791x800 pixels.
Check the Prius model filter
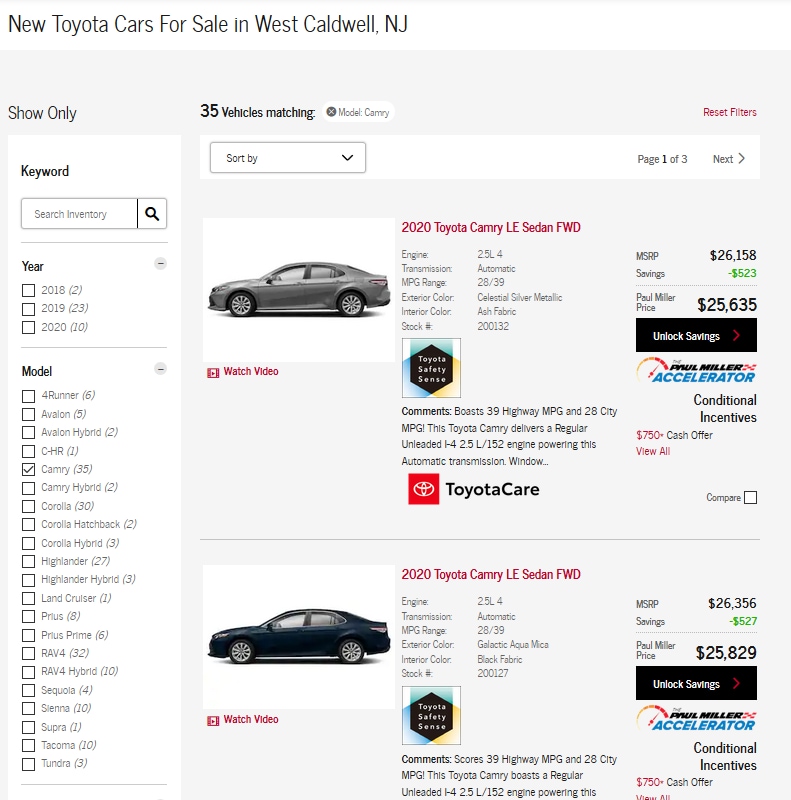(x=29, y=617)
